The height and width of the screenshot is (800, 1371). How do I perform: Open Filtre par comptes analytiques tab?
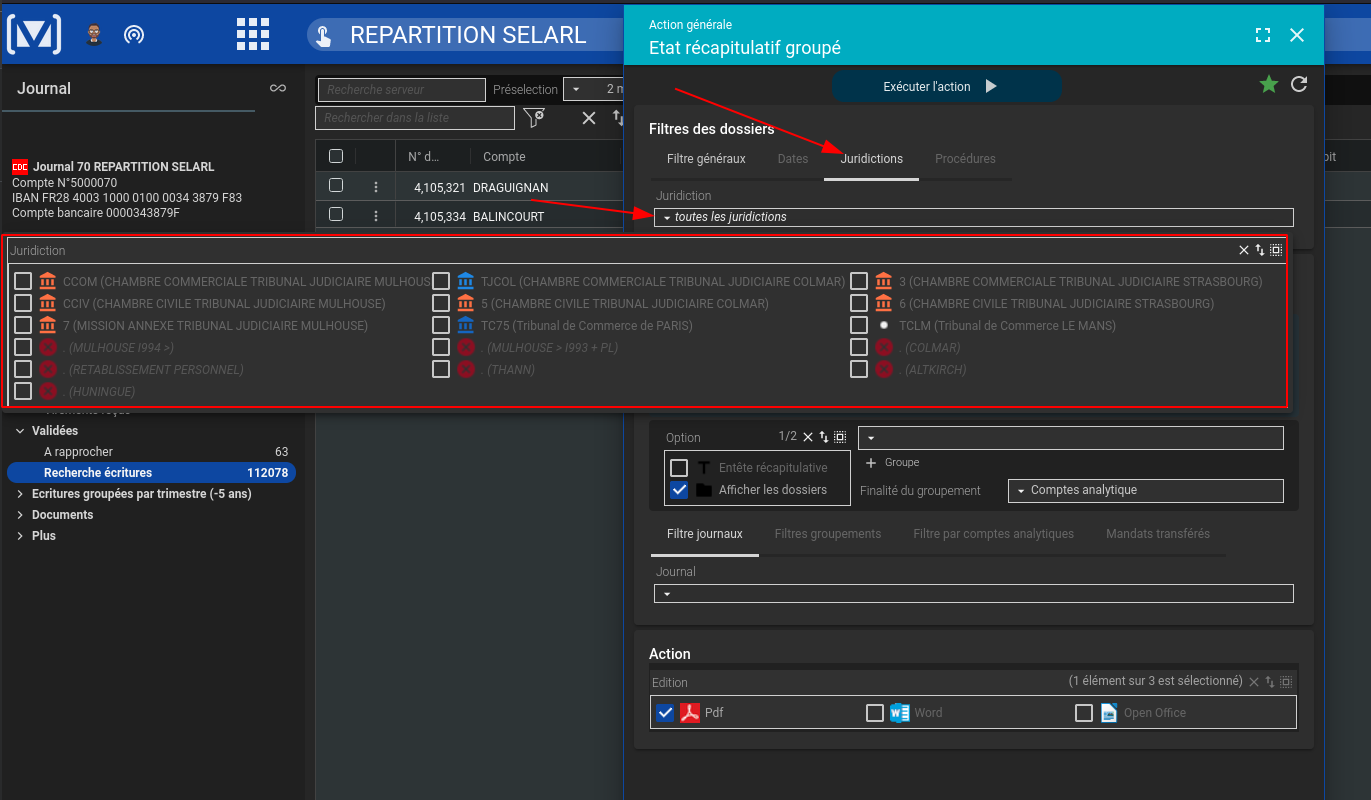coord(994,534)
